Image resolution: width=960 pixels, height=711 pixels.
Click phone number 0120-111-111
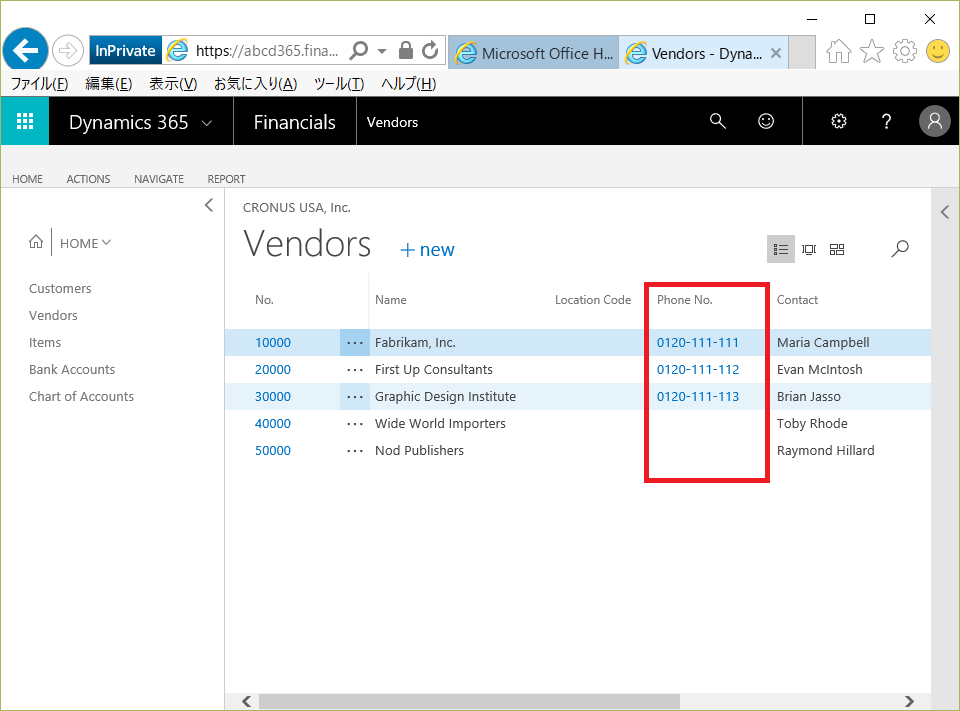point(698,343)
